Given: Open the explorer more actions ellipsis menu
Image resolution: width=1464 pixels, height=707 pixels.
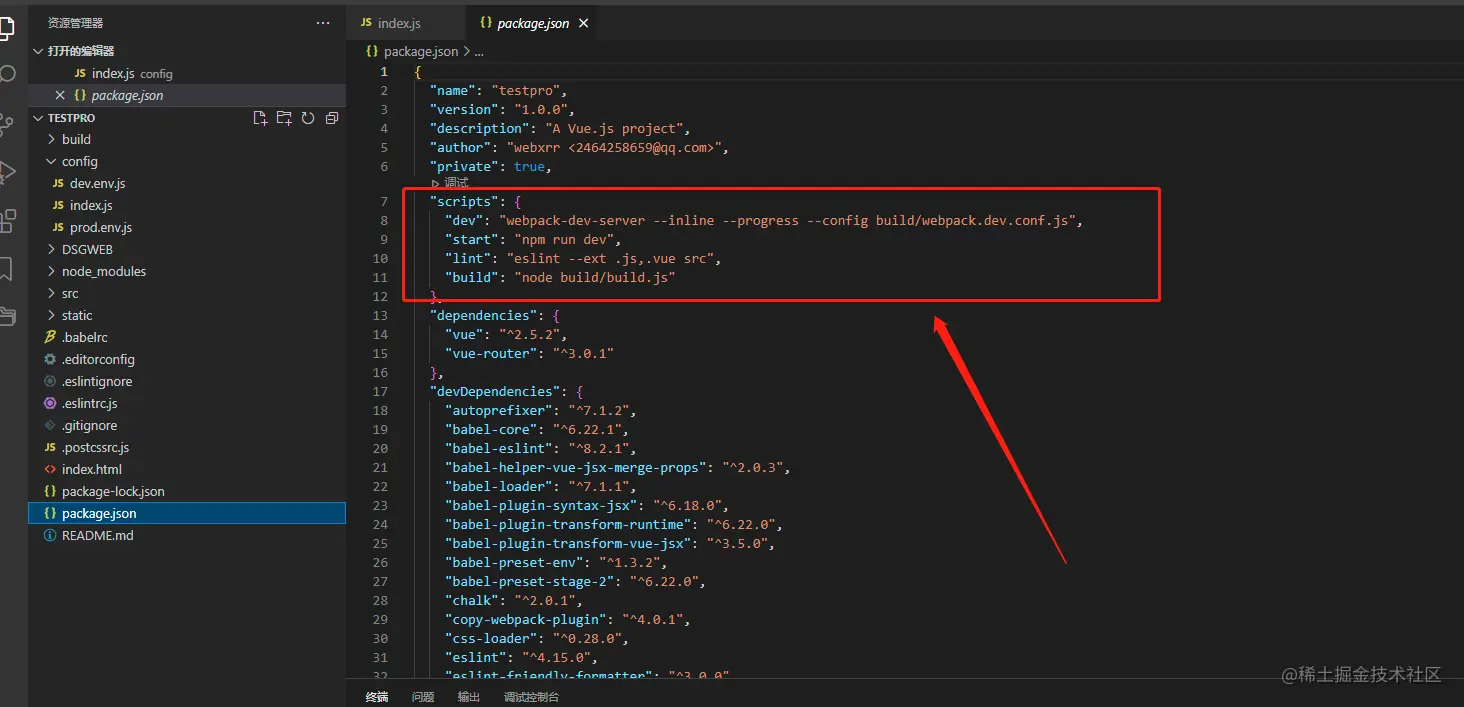Looking at the screenshot, I should tap(323, 22).
